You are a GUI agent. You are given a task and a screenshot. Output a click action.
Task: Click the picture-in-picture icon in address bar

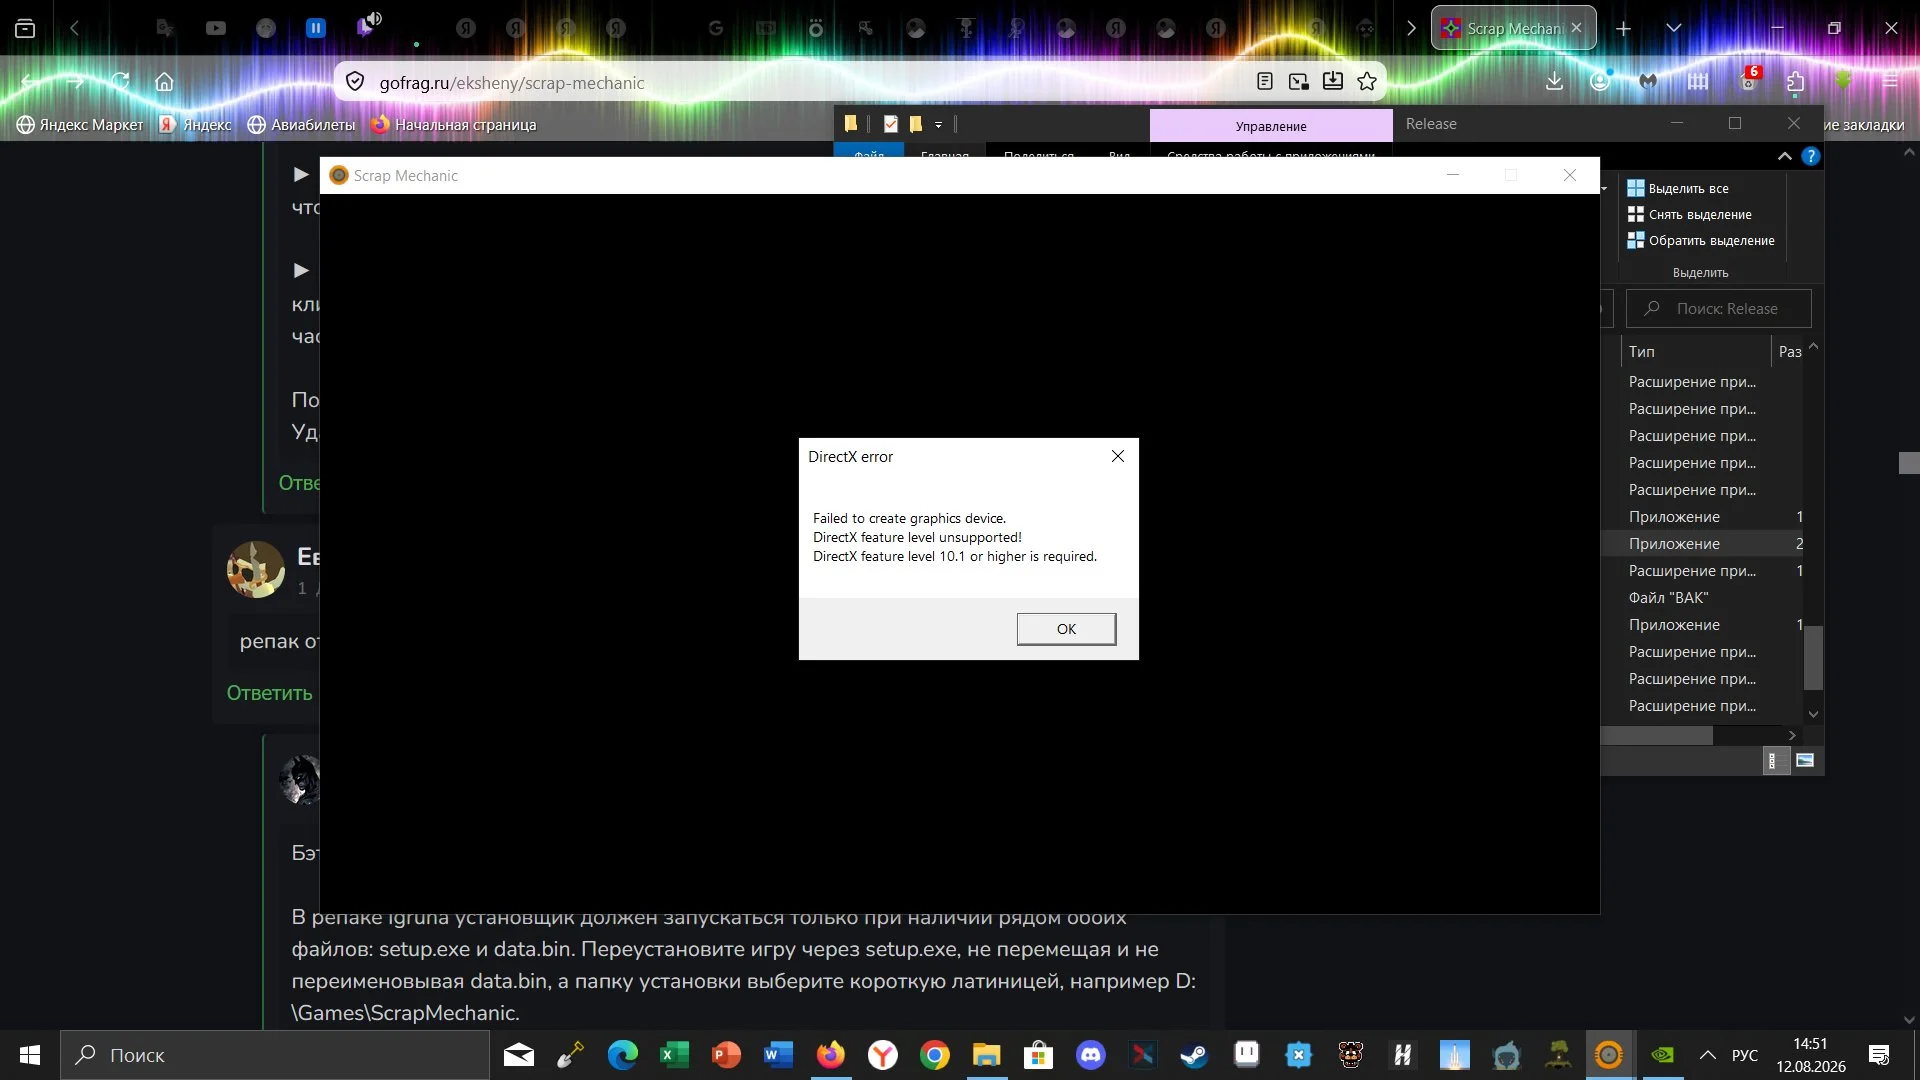(x=1299, y=82)
